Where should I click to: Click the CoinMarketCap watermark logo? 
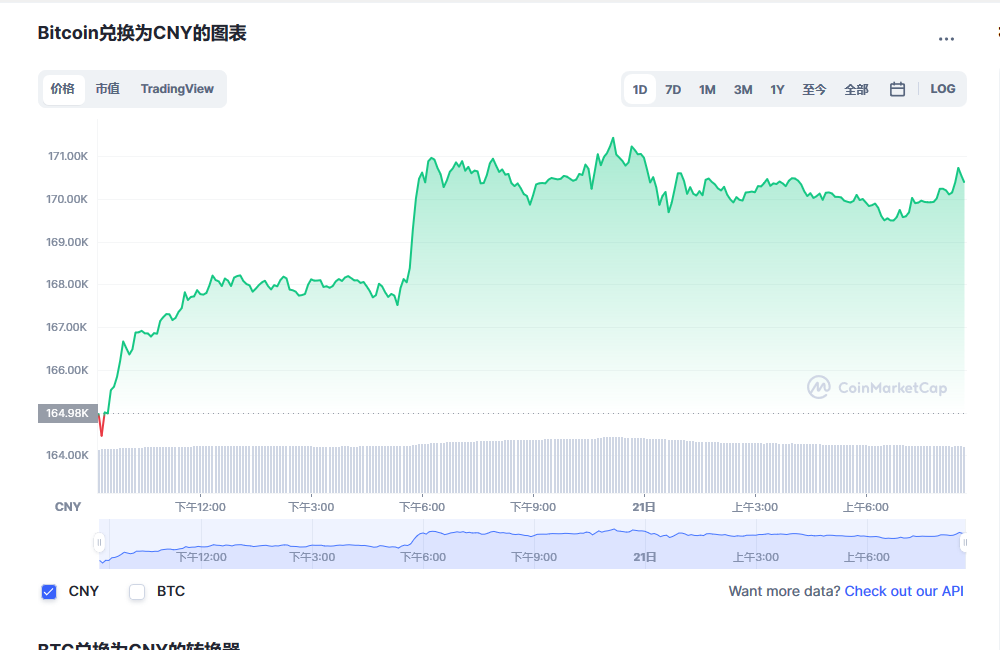click(876, 387)
